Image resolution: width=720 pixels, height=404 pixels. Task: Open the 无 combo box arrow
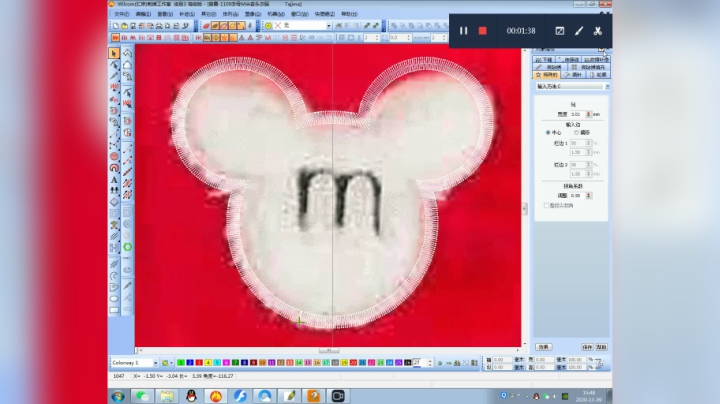click(x=329, y=26)
